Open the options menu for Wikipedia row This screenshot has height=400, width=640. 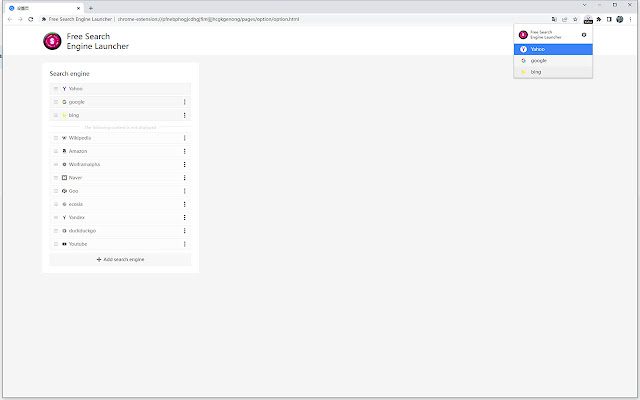point(184,138)
